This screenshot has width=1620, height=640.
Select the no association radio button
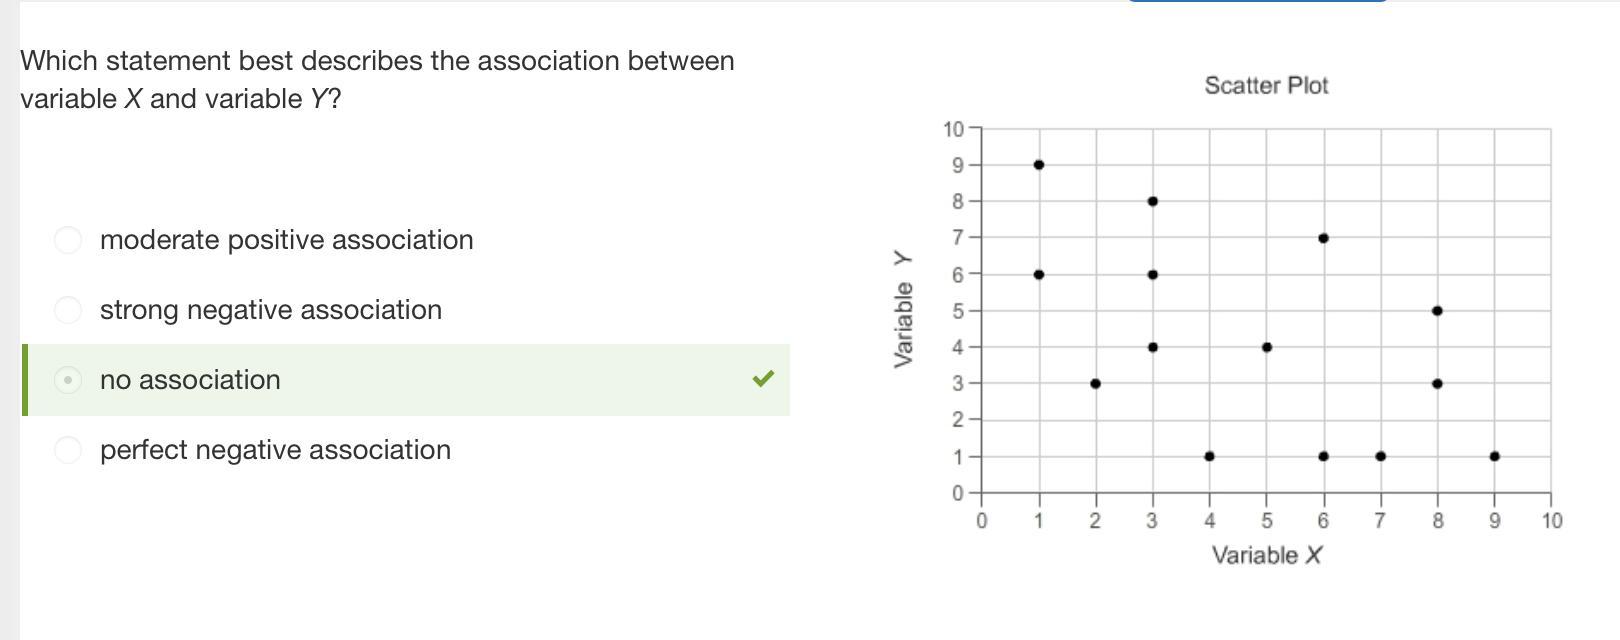(x=68, y=380)
